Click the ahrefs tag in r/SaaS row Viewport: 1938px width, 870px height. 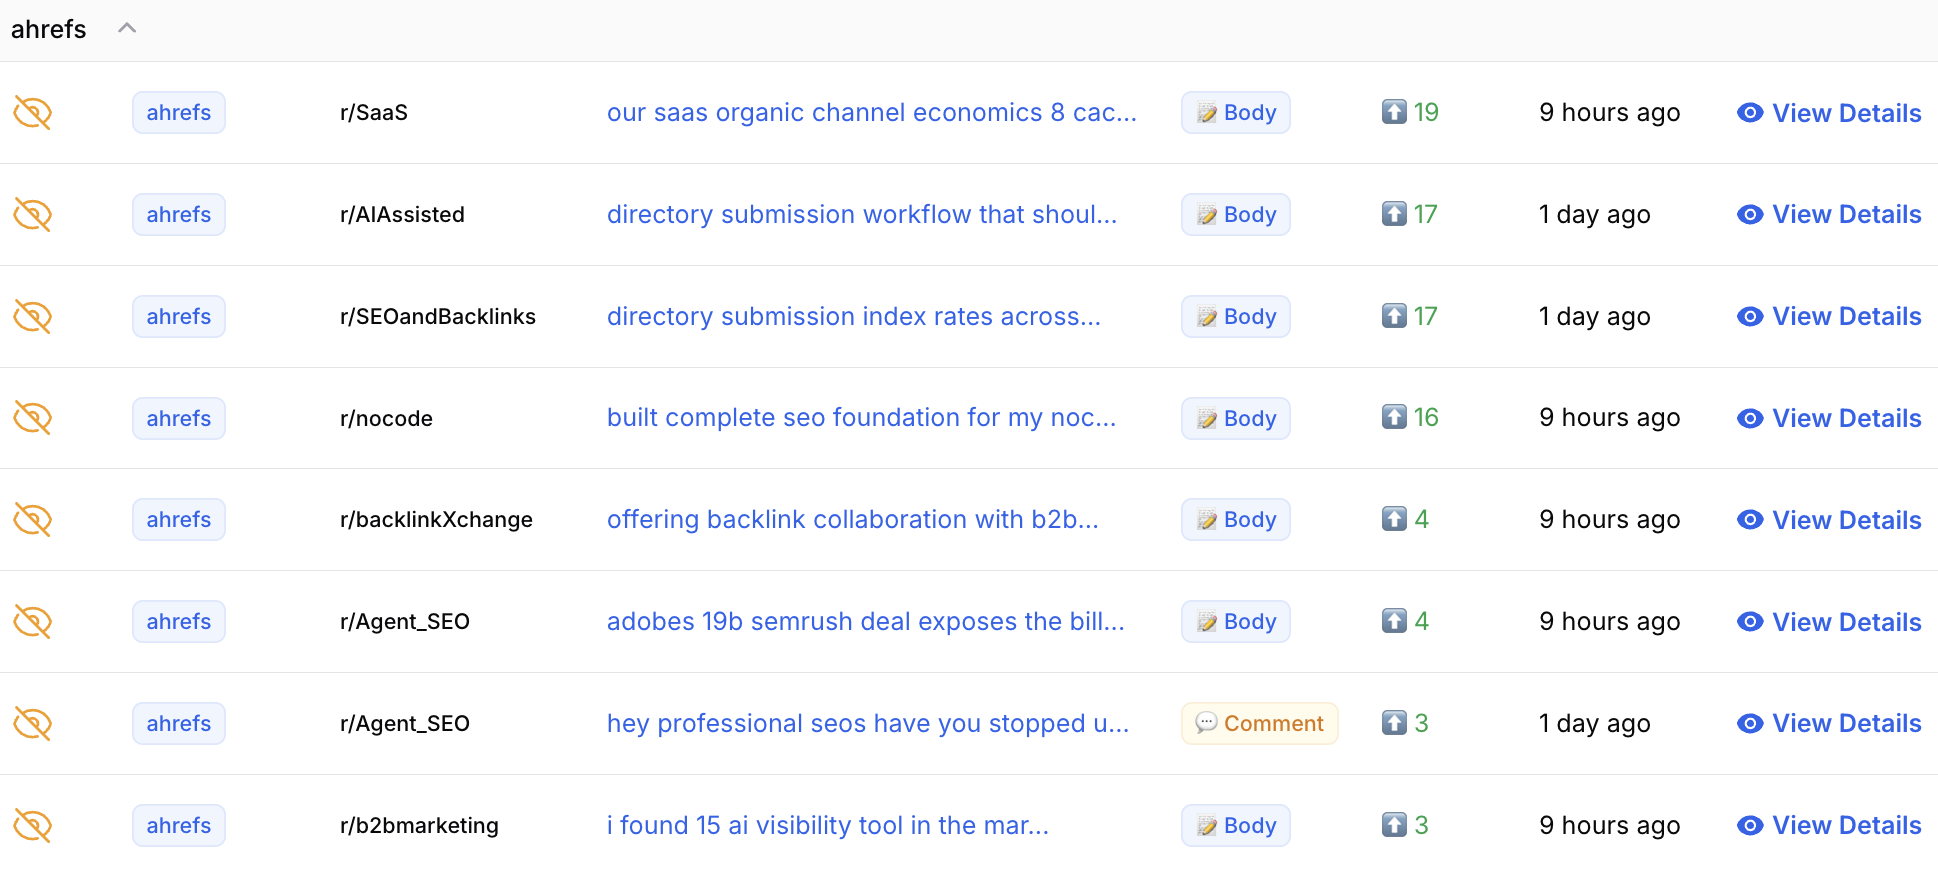tap(179, 113)
